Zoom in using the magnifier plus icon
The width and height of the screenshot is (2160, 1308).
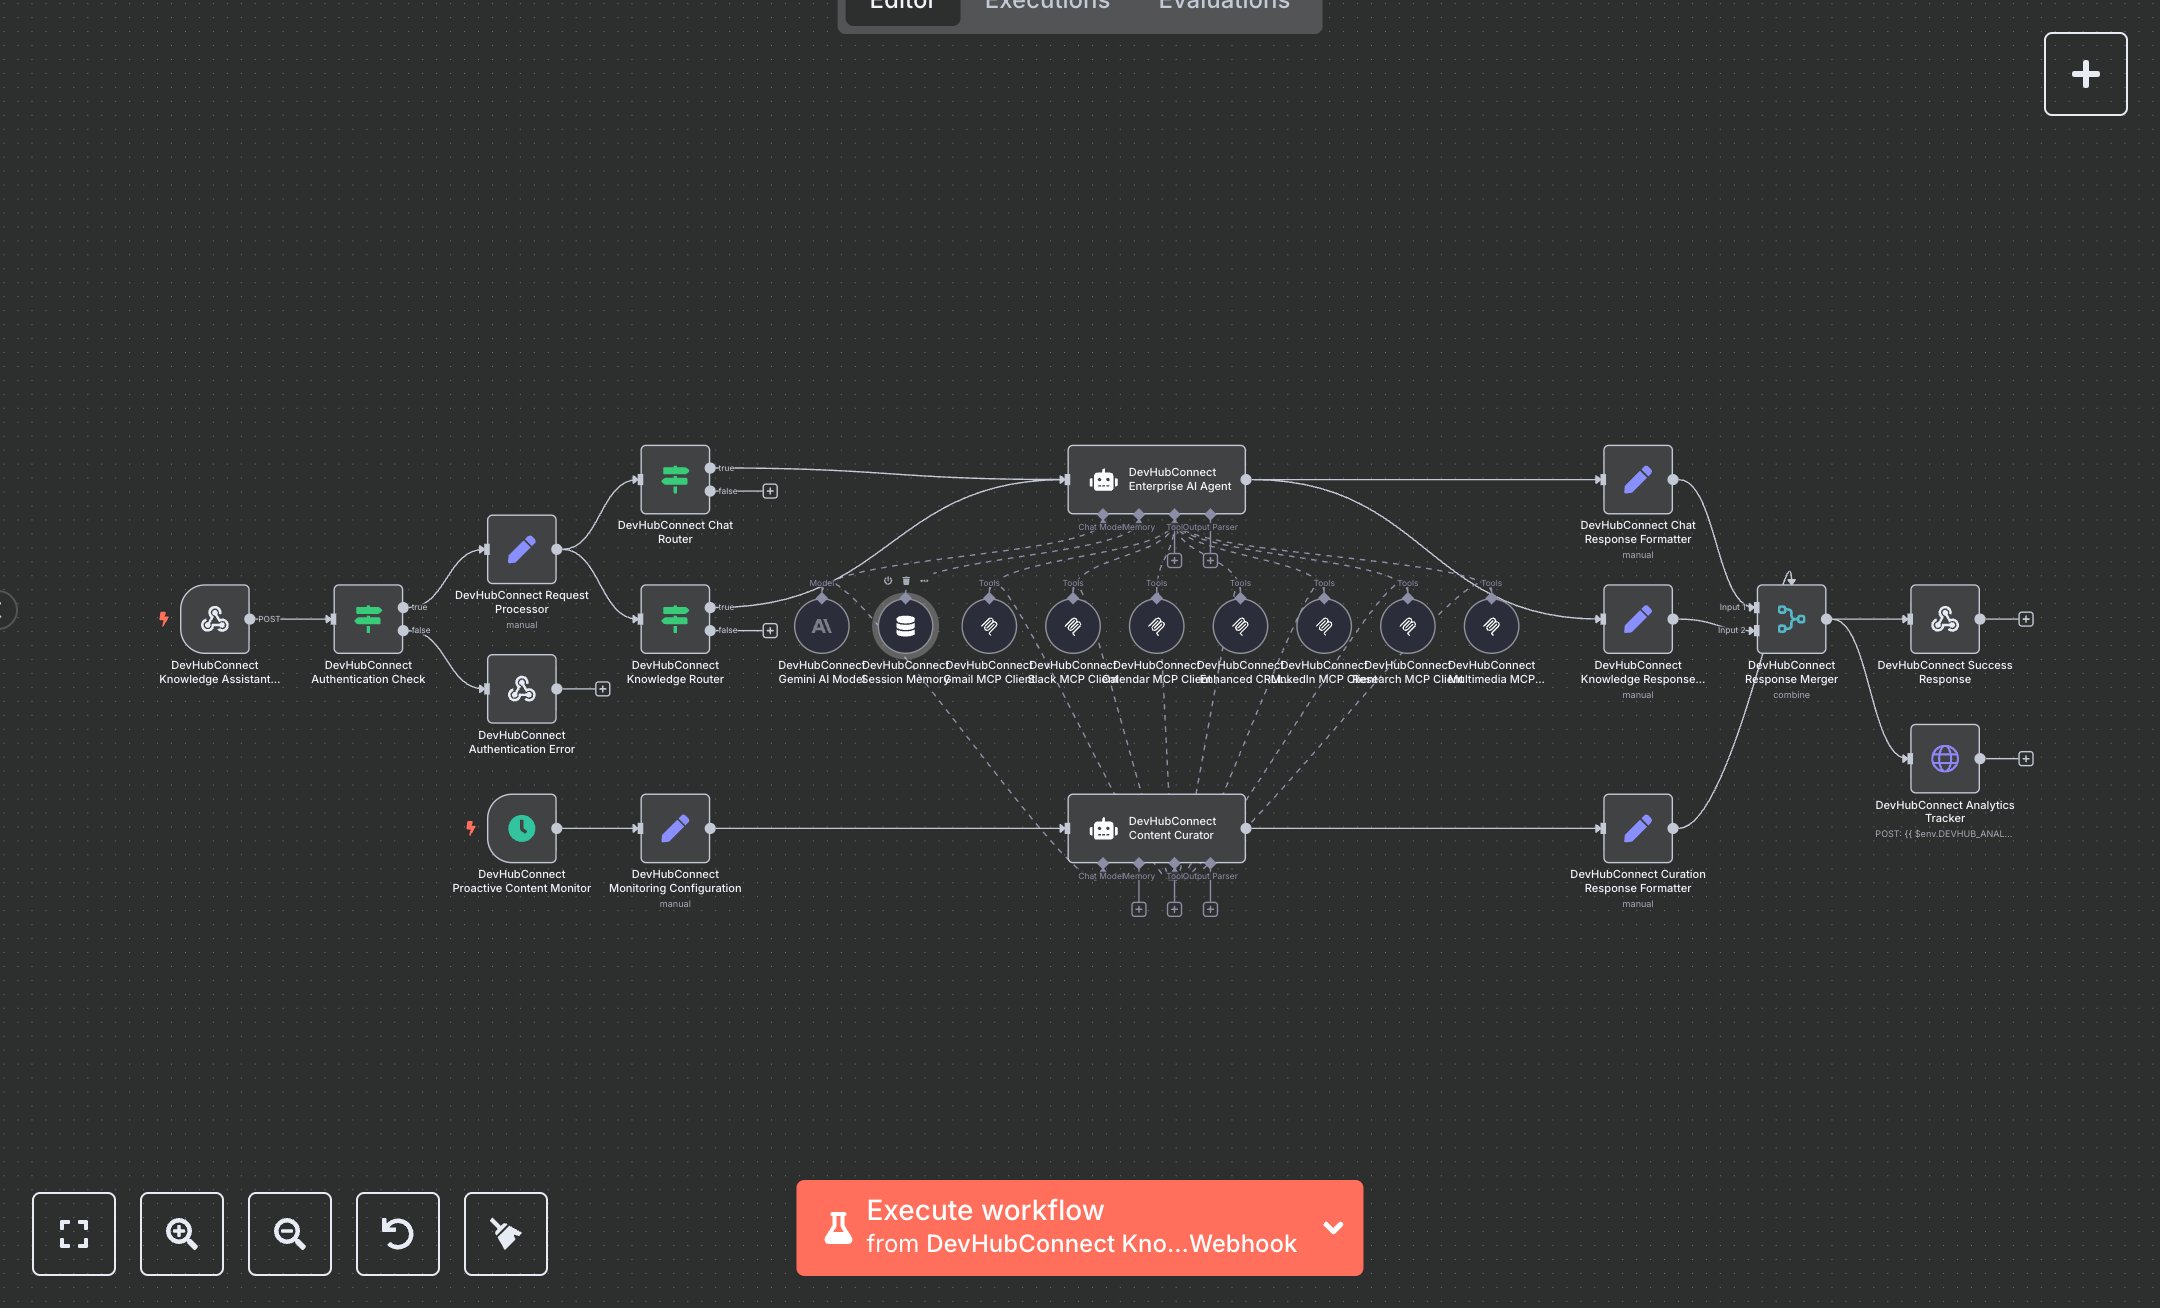tap(182, 1234)
